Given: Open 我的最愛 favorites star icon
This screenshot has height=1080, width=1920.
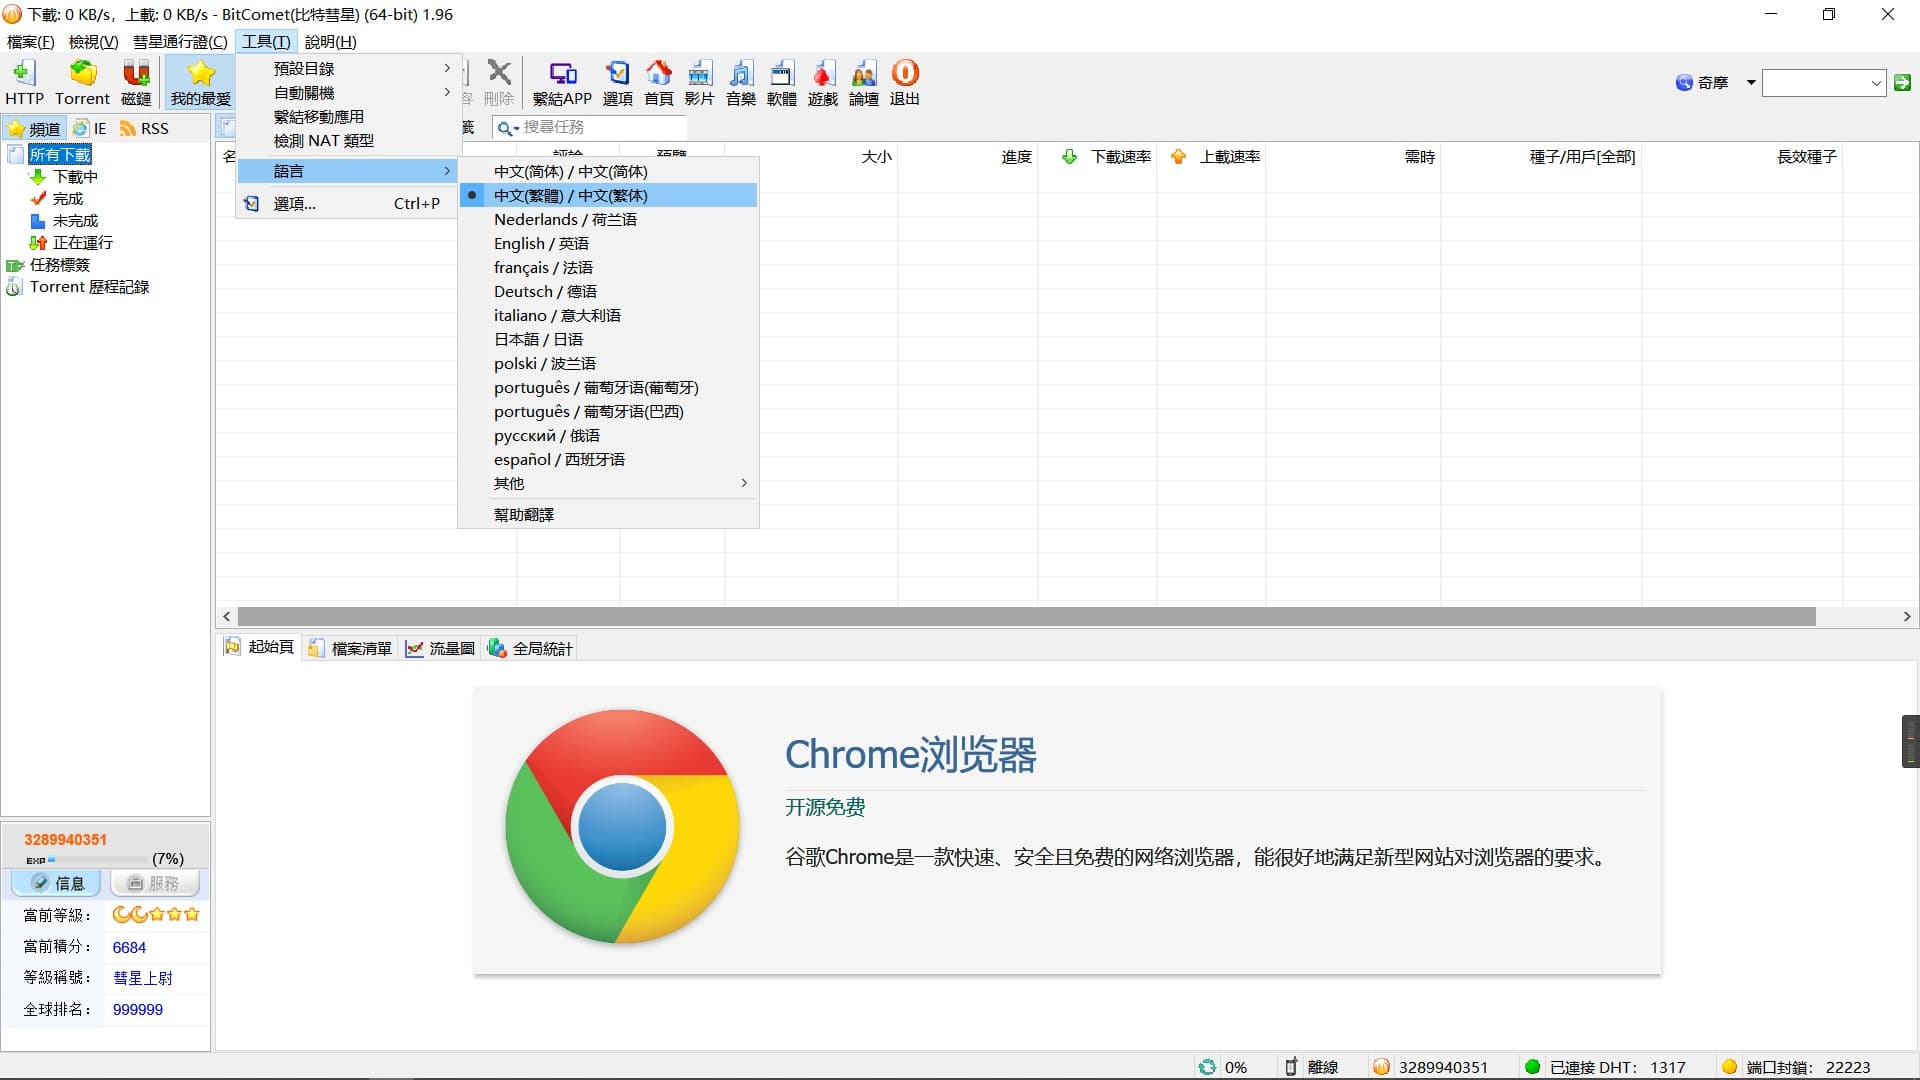Looking at the screenshot, I should (201, 74).
